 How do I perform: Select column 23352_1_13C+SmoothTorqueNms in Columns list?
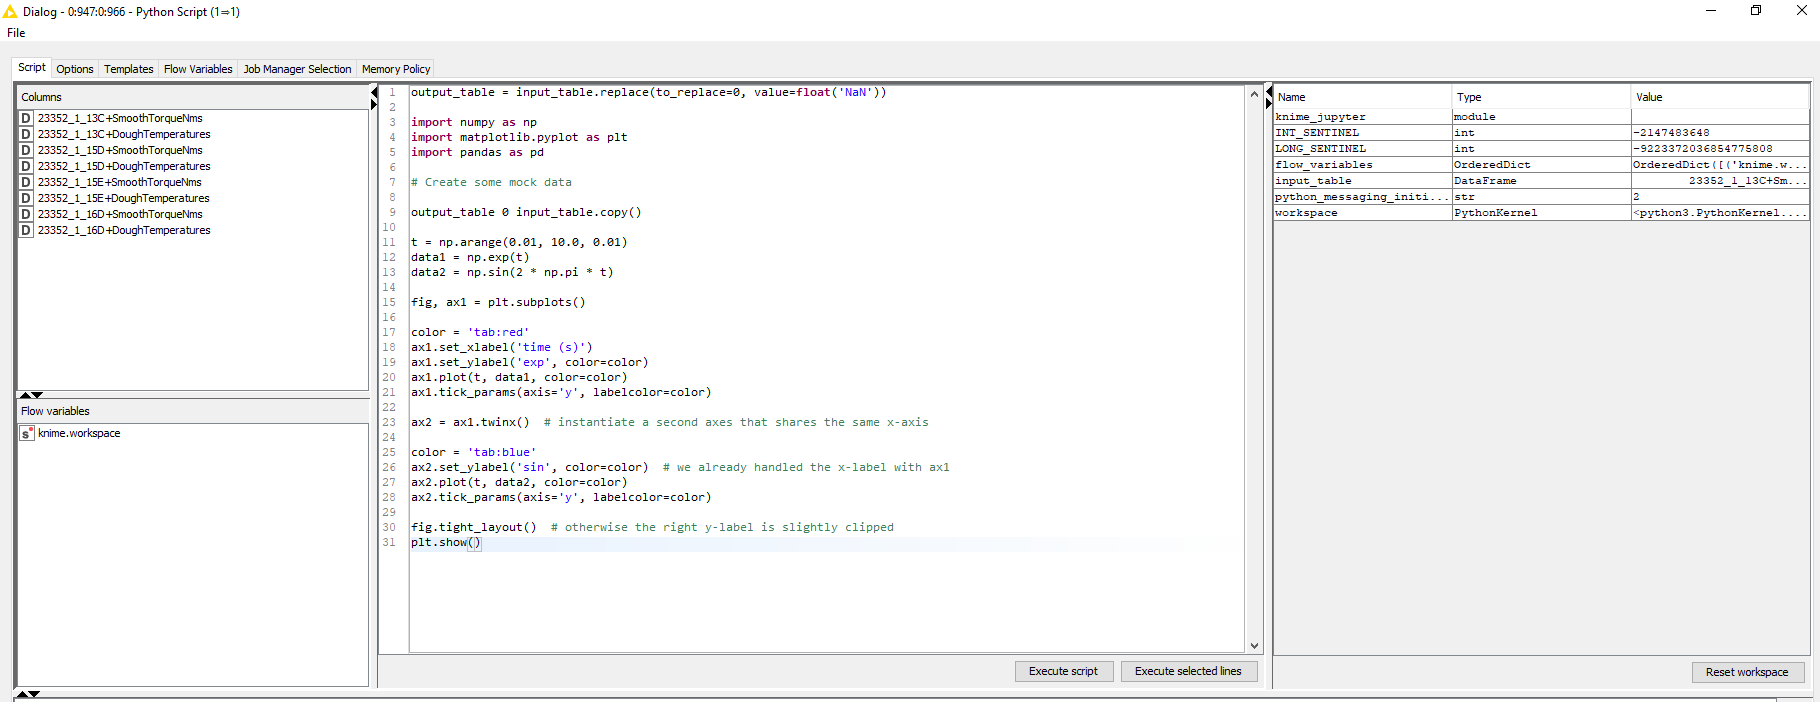point(120,118)
